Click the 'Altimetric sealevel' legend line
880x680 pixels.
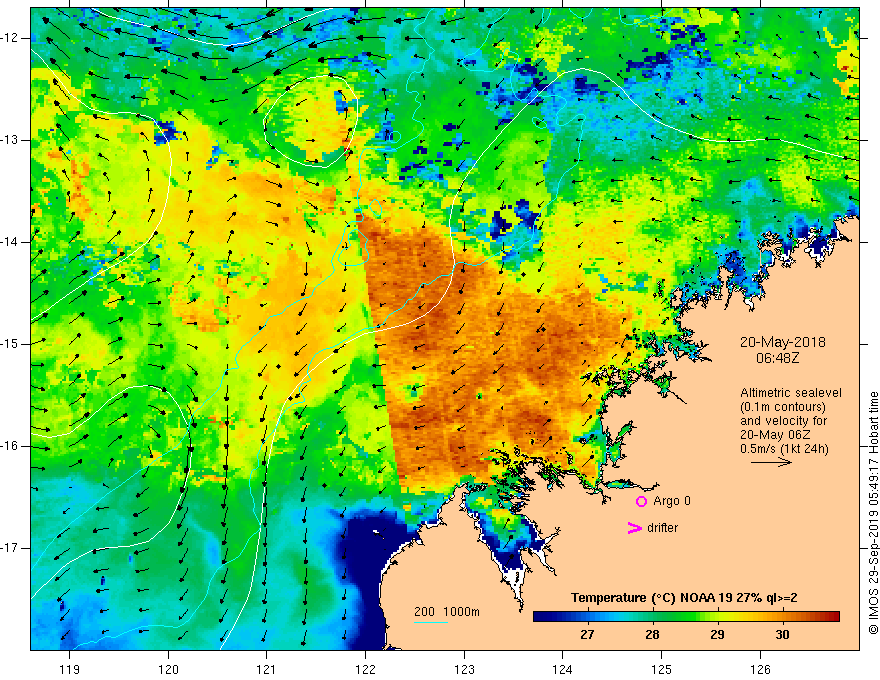(x=791, y=393)
